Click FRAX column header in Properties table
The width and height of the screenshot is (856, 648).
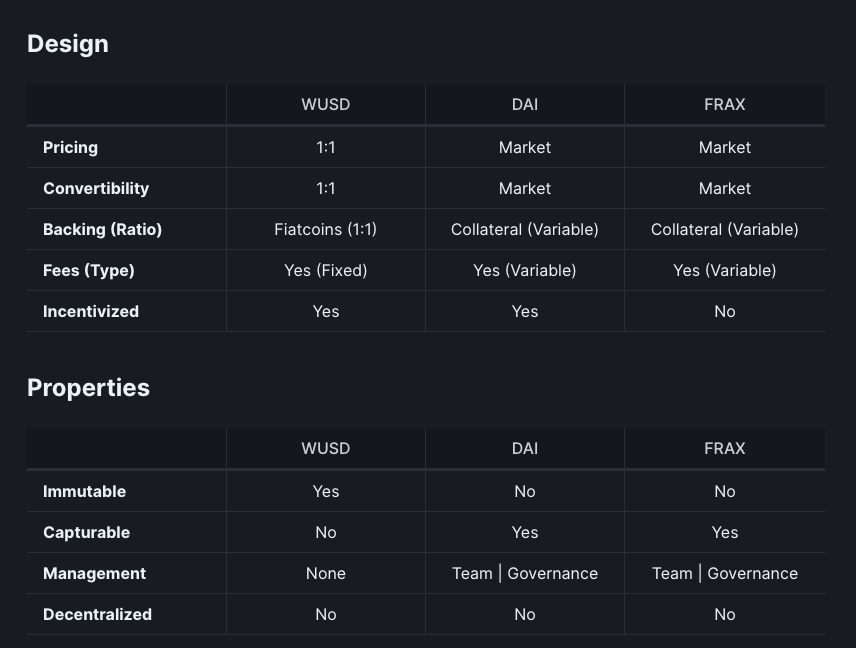coord(725,449)
